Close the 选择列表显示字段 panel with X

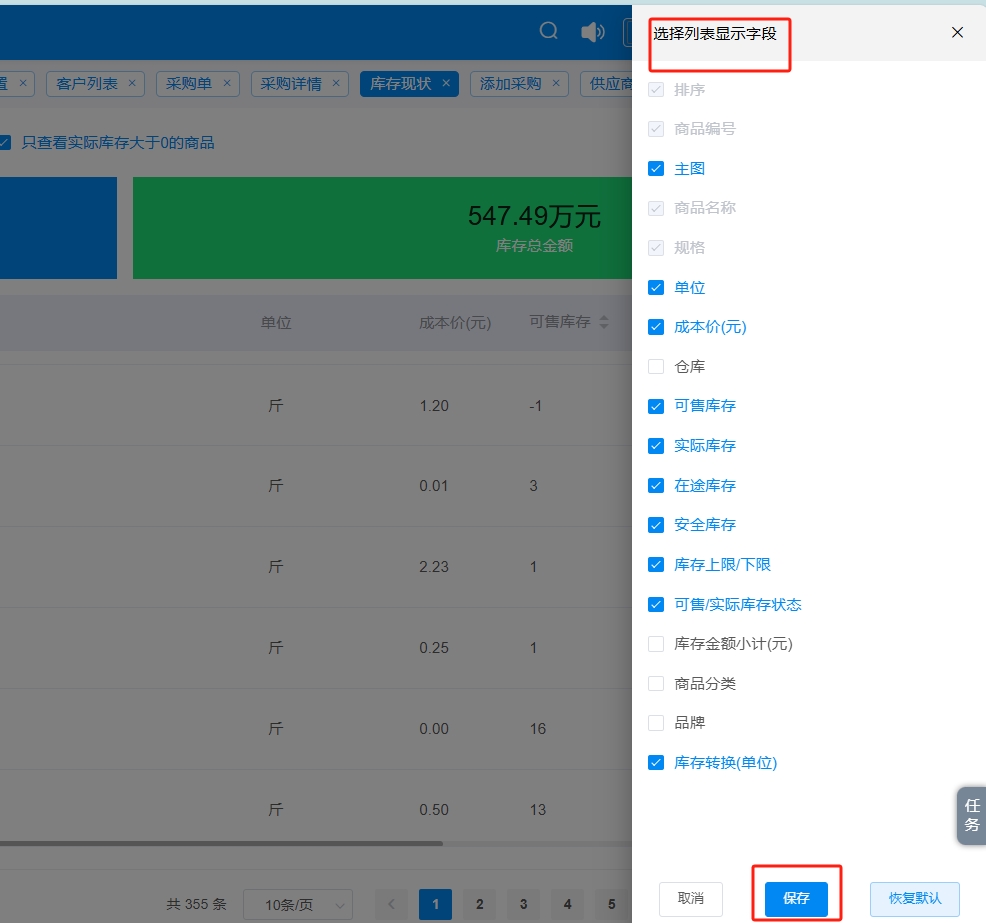957,32
